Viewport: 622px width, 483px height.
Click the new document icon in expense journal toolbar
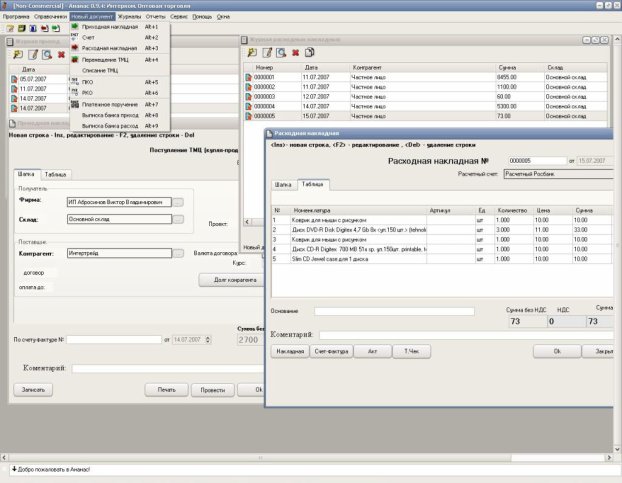tap(252, 53)
